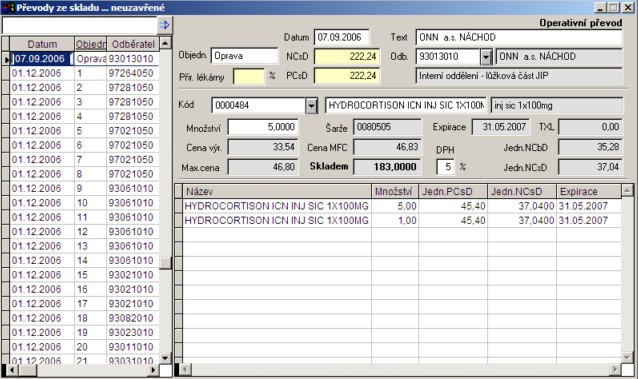638x379 pixels.
Task: Click the product name field HYDROCORTISON ICN INJ
Action: 406,105
